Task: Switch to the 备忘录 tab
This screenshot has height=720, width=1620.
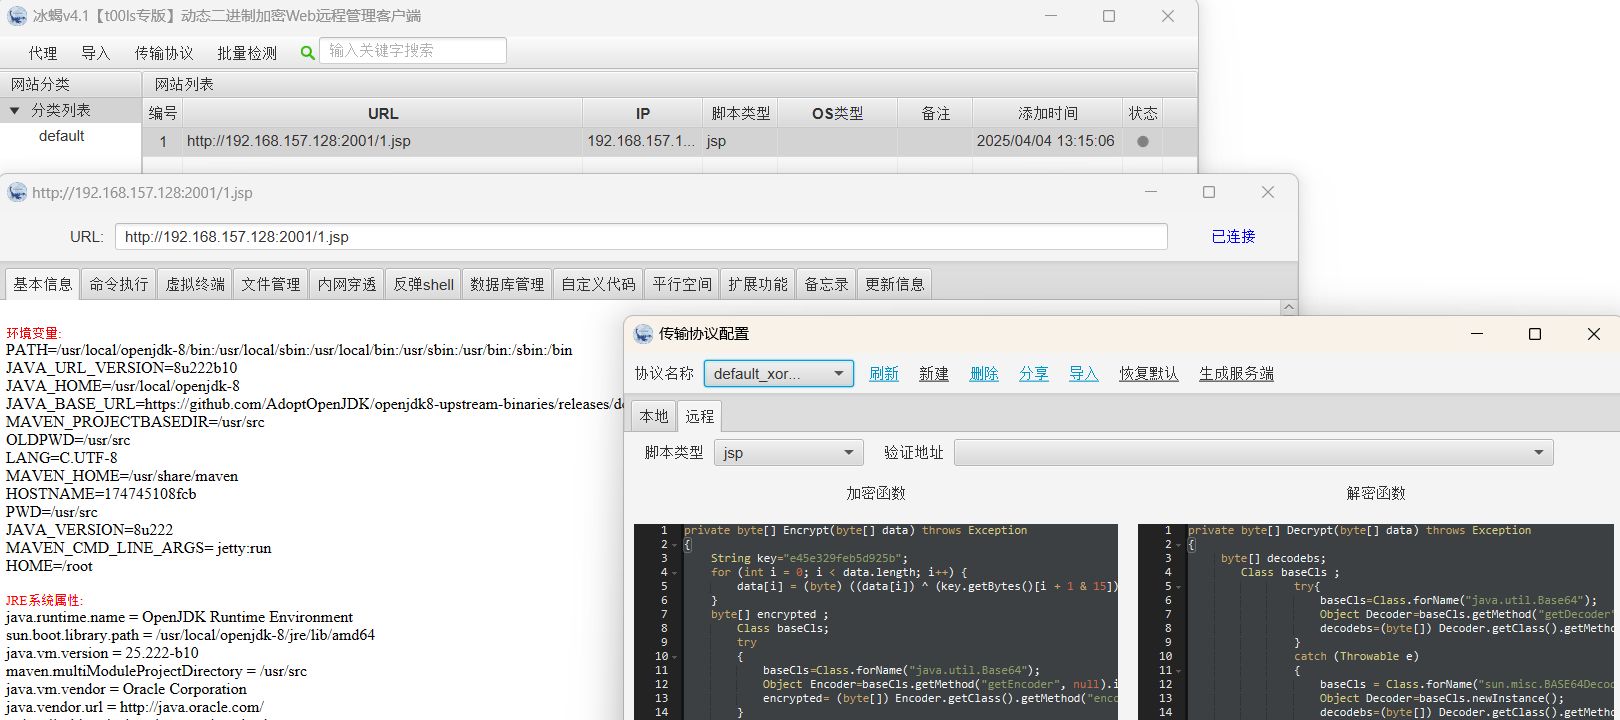Action: pyautogui.click(x=826, y=284)
